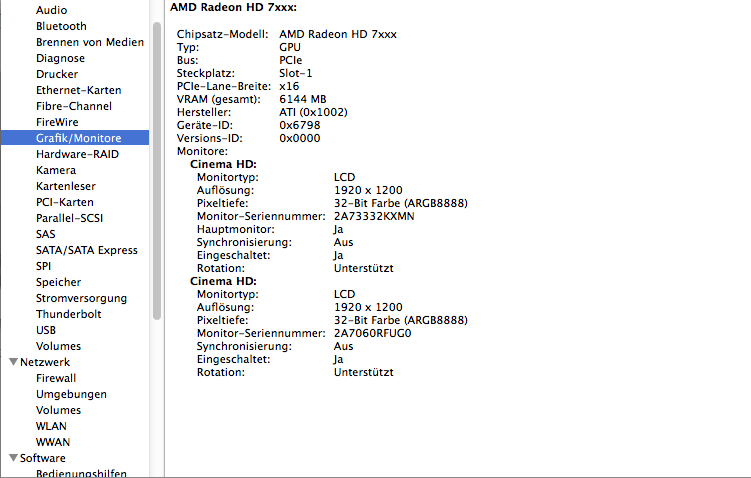Open the Kartenleser entry

66,186
